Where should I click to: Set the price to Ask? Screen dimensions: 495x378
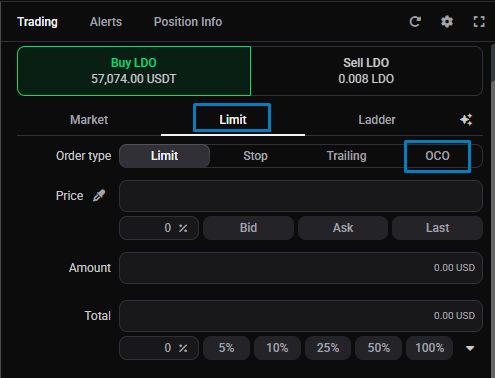tap(343, 228)
